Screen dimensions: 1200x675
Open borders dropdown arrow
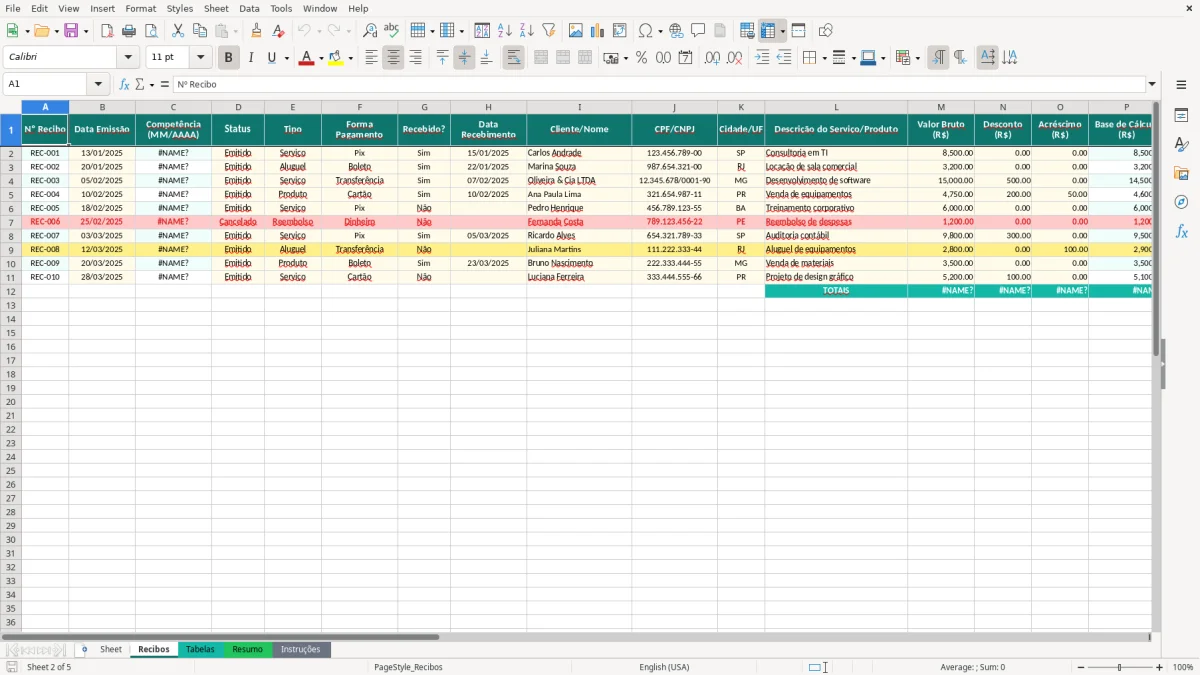point(824,58)
